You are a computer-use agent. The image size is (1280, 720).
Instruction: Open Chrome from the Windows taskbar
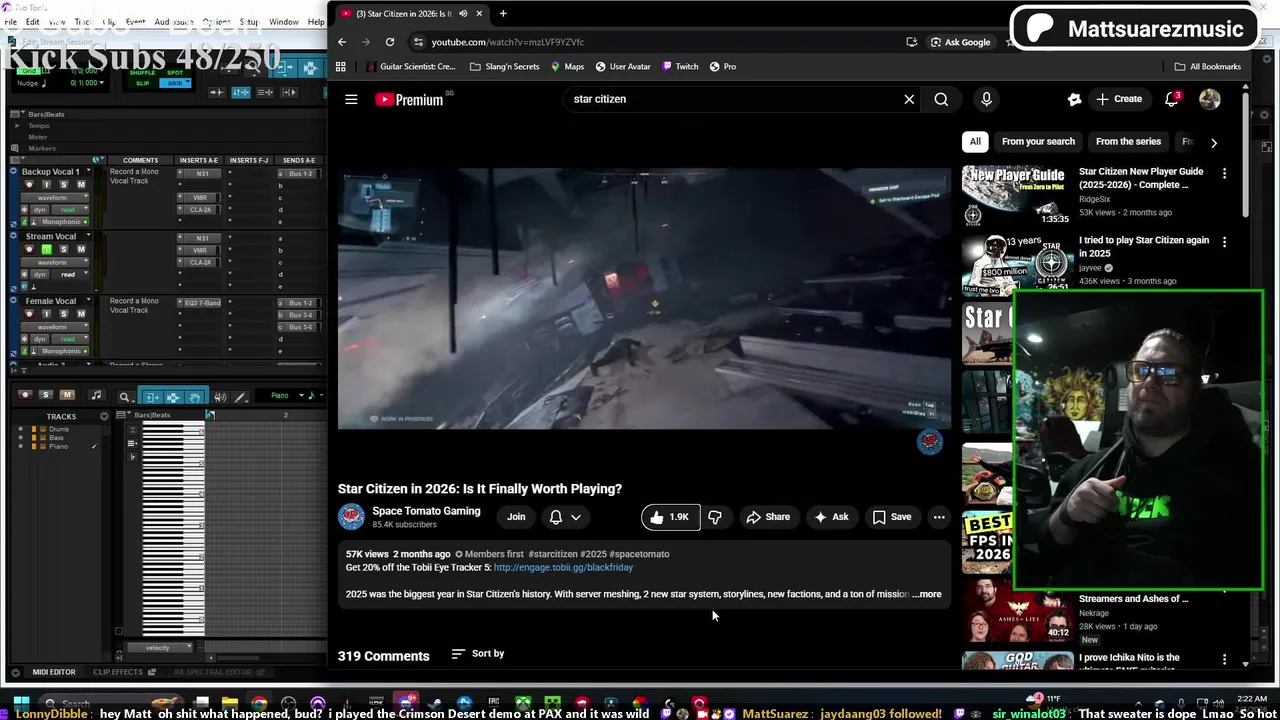pyautogui.click(x=260, y=703)
